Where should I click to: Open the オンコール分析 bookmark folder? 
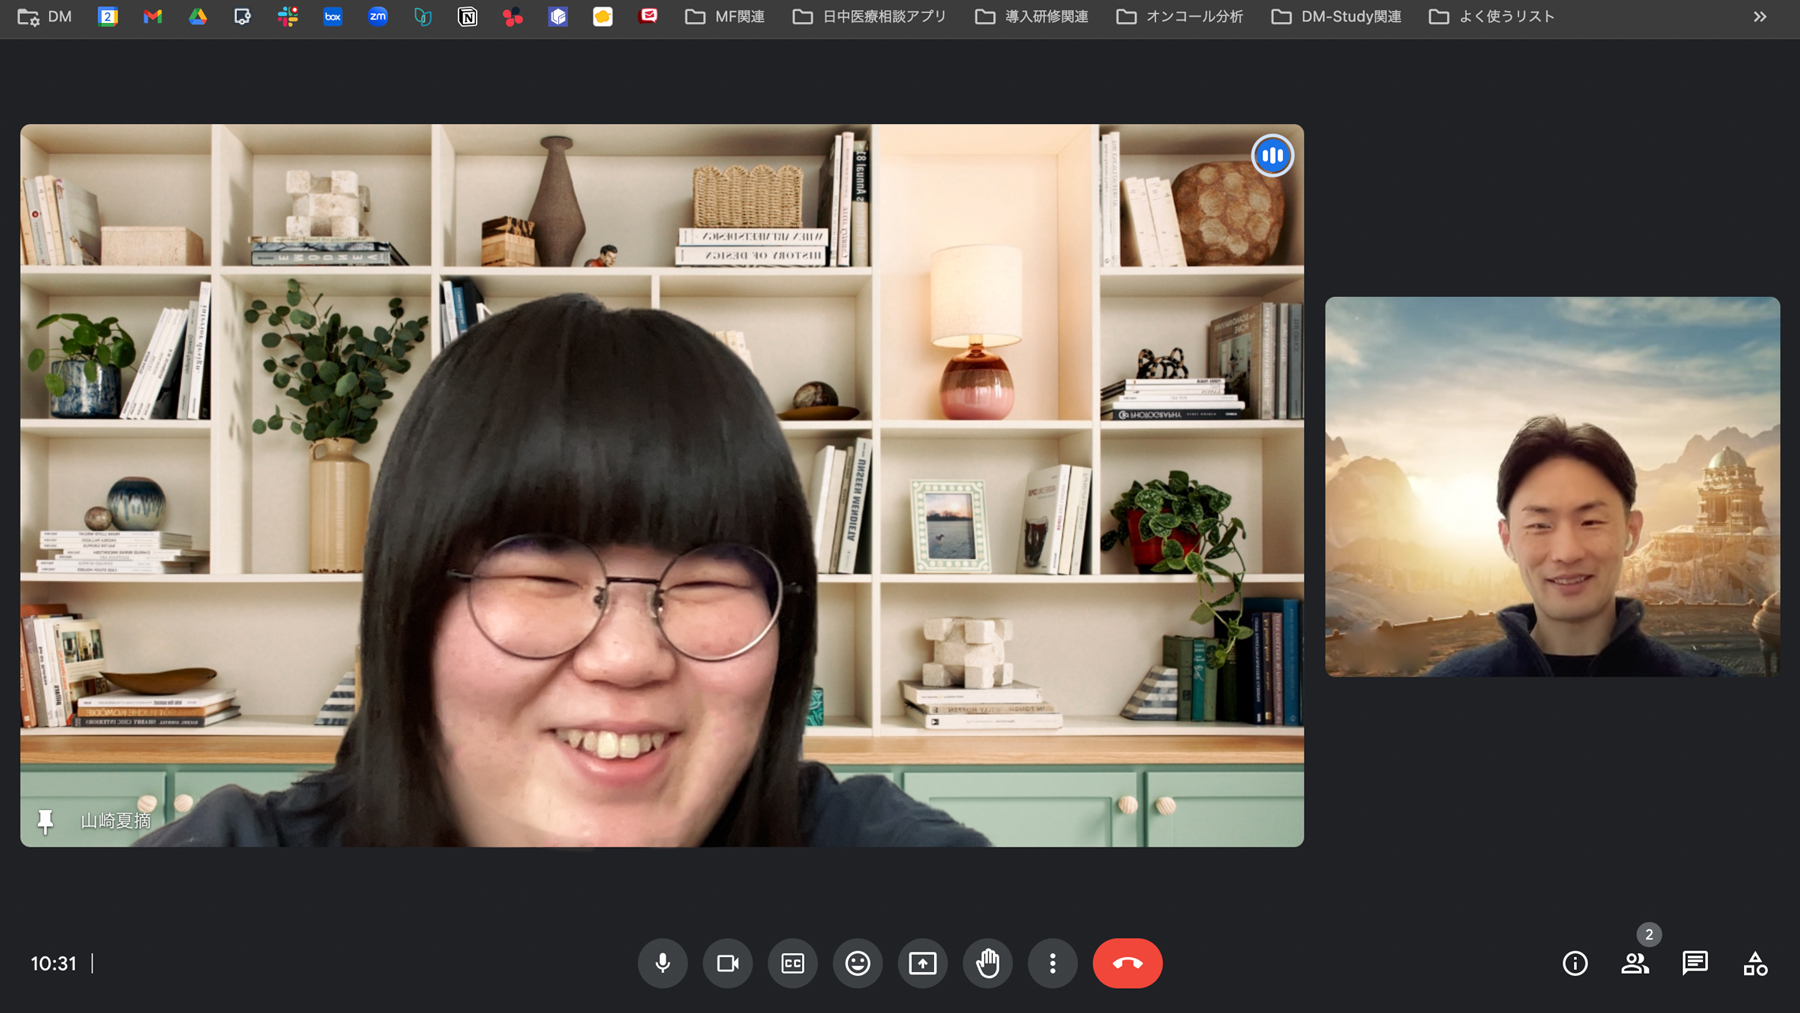(1180, 17)
